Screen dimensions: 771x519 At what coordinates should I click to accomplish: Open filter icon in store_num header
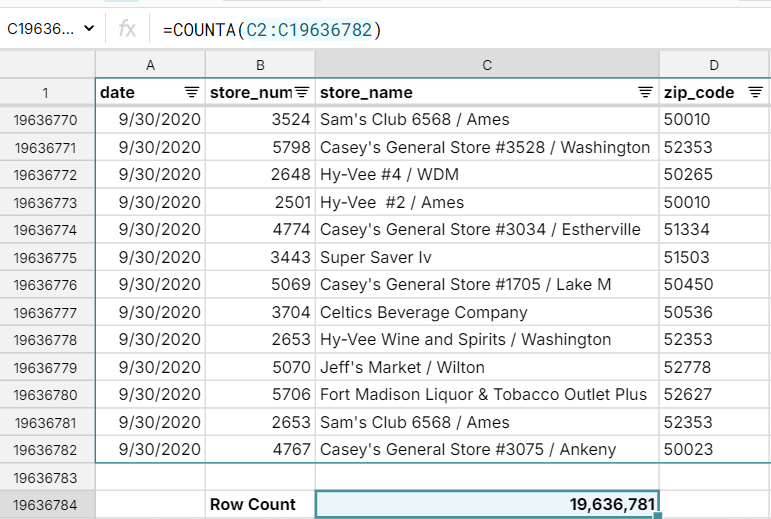click(301, 92)
